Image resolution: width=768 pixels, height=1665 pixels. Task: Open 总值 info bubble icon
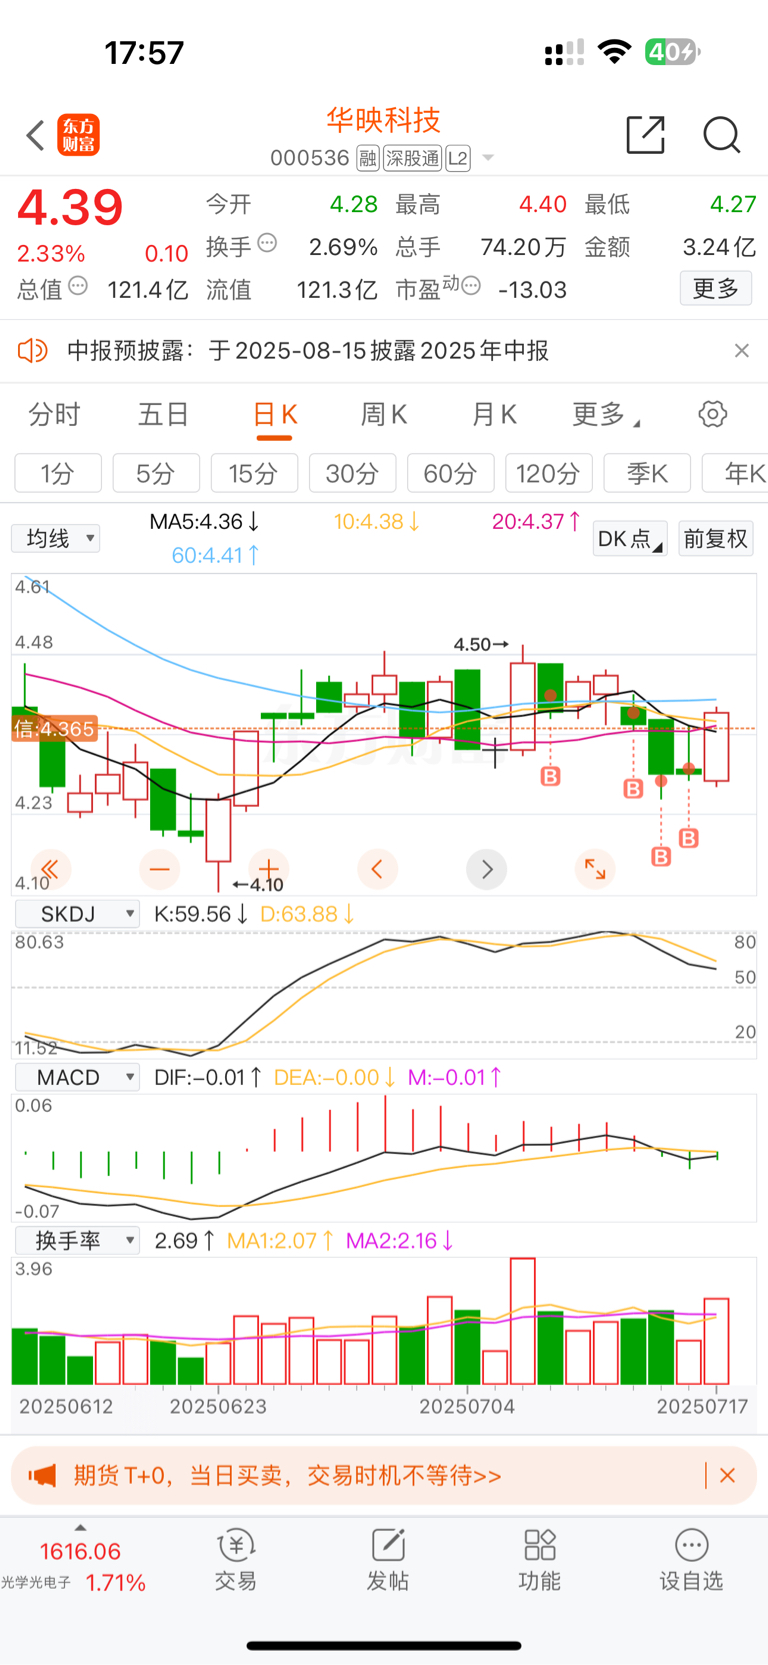(78, 286)
